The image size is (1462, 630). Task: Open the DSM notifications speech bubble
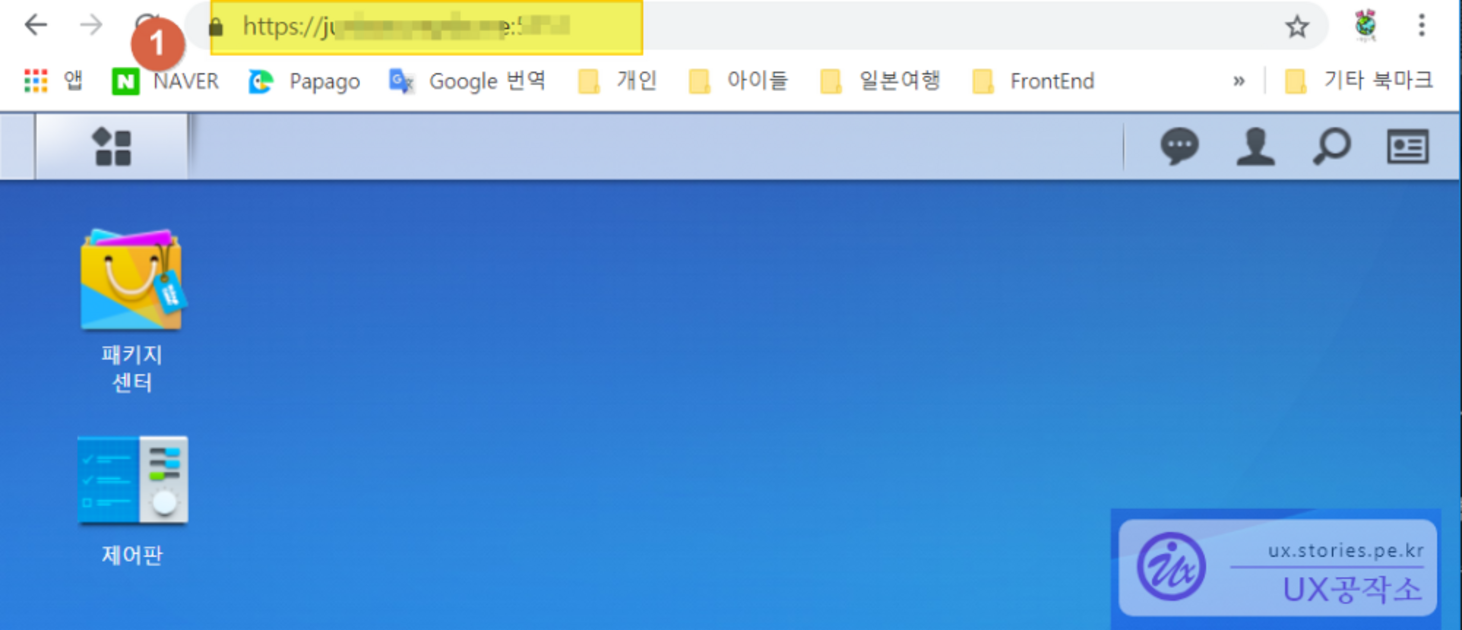1179,147
